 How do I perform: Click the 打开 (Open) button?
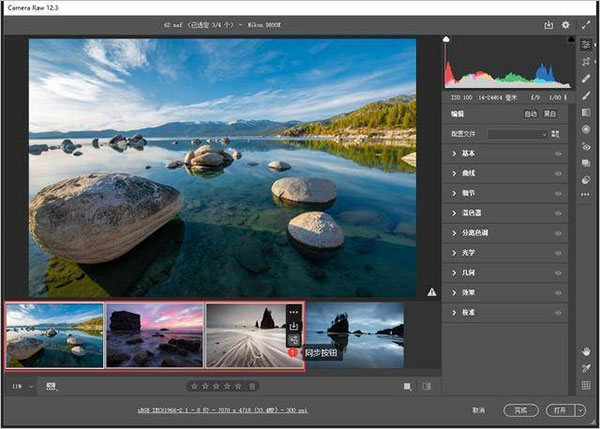(560, 410)
